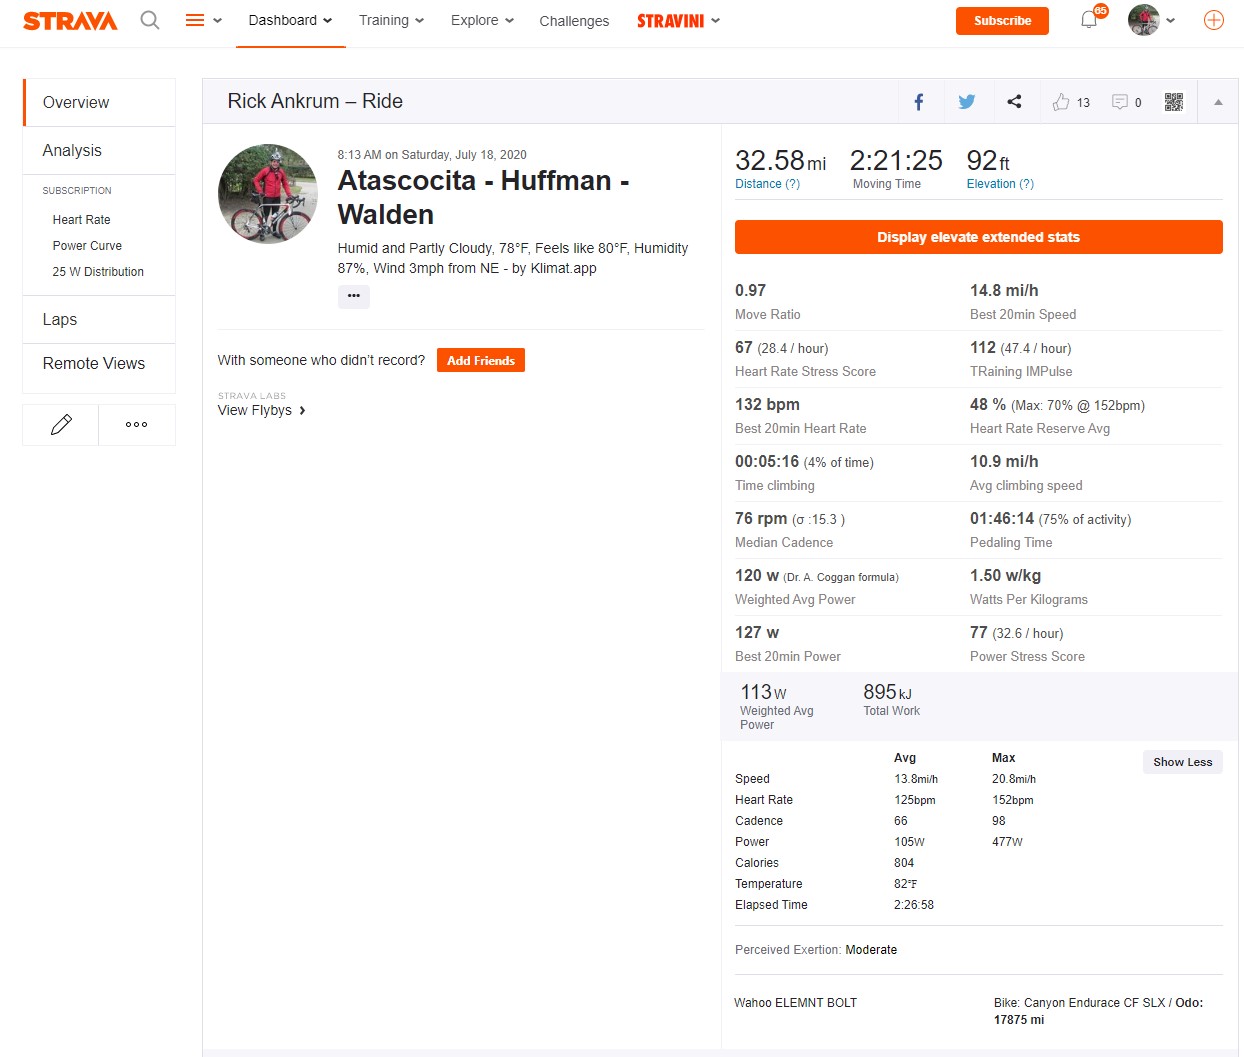Select the Overview tab
1244x1057 pixels.
coord(100,102)
